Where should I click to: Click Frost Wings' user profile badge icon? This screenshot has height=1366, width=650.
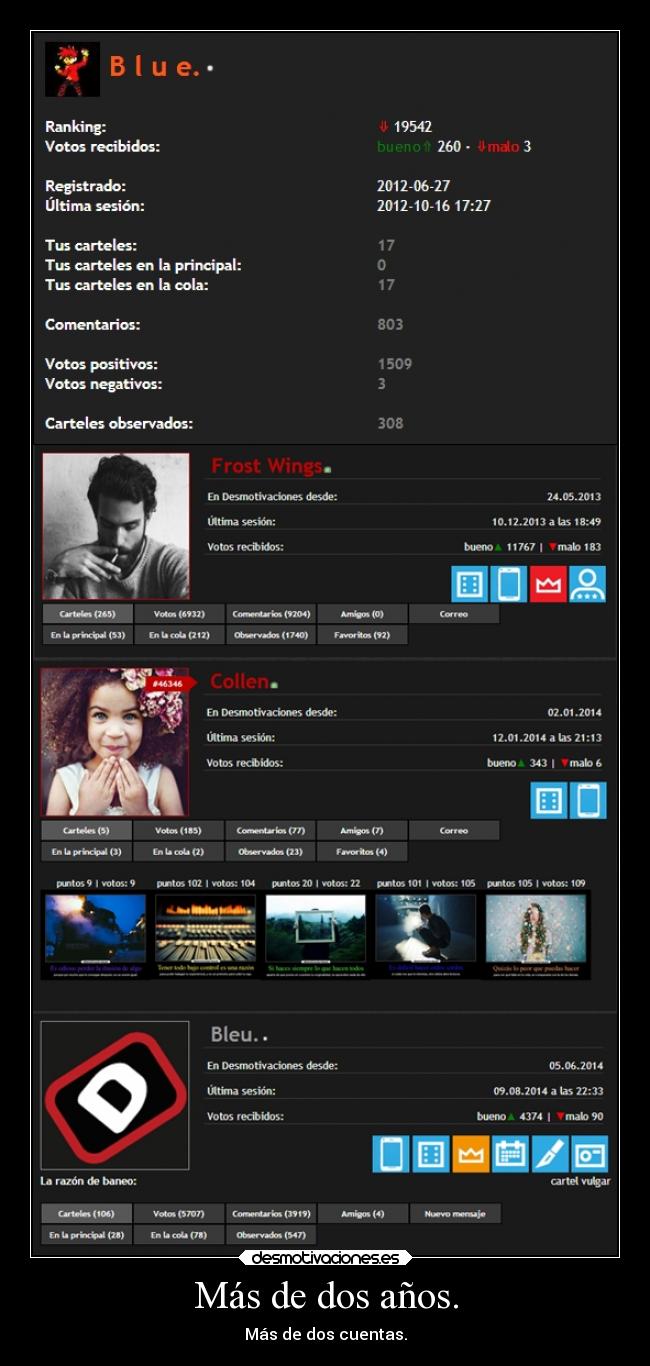pos(587,584)
